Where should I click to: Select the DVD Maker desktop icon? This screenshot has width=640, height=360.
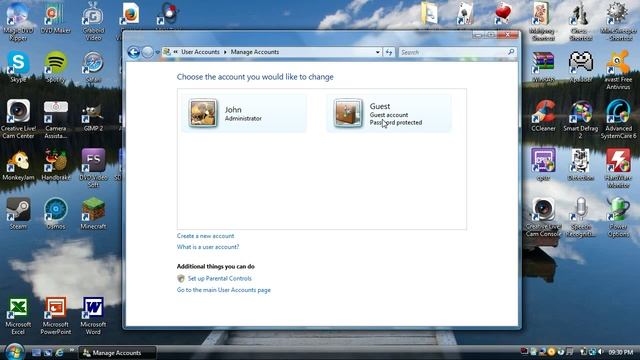pyautogui.click(x=56, y=18)
